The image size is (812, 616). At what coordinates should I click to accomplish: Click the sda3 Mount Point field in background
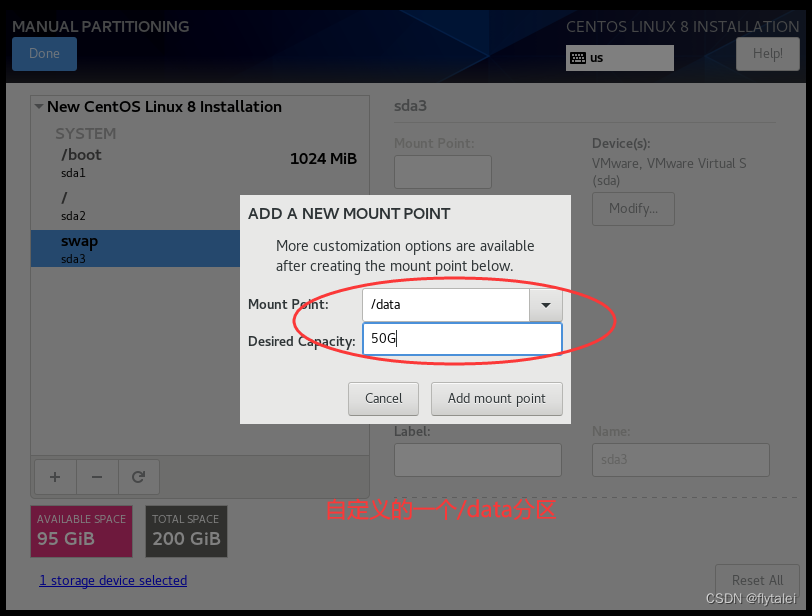click(443, 172)
